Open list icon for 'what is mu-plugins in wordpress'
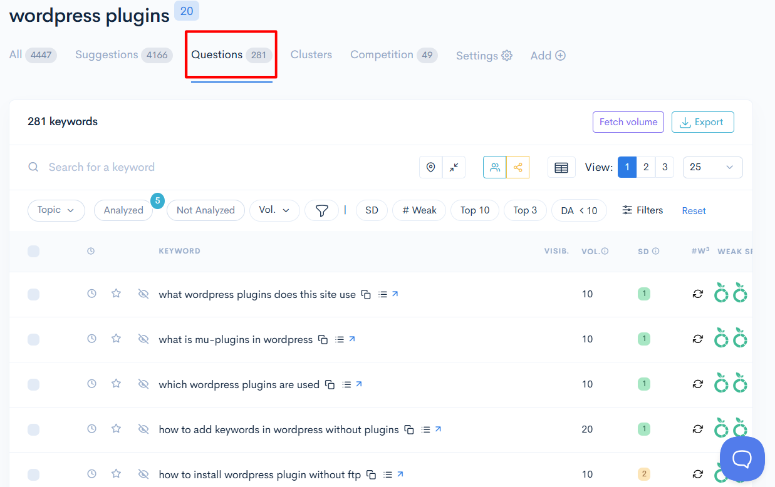 (339, 340)
